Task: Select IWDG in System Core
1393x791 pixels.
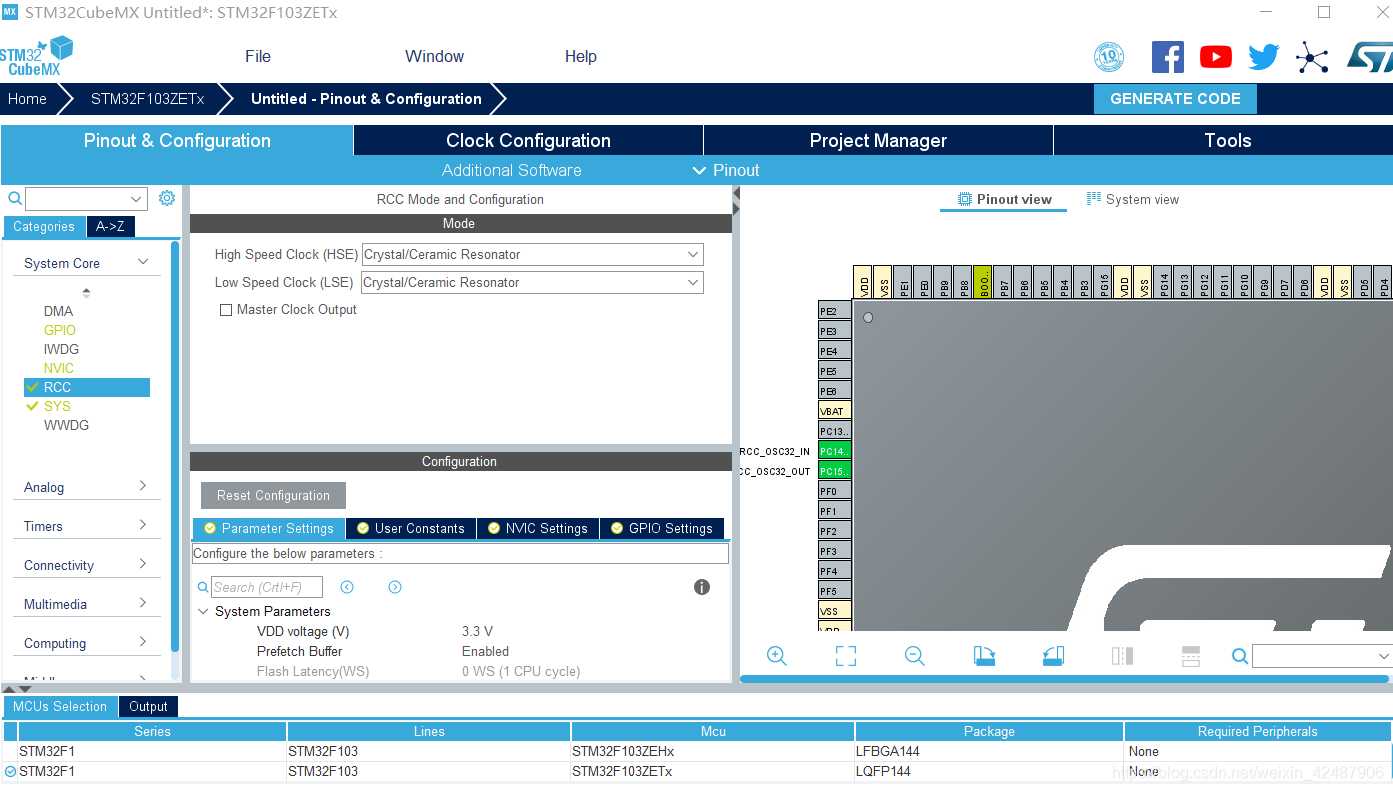Action: [x=61, y=350]
